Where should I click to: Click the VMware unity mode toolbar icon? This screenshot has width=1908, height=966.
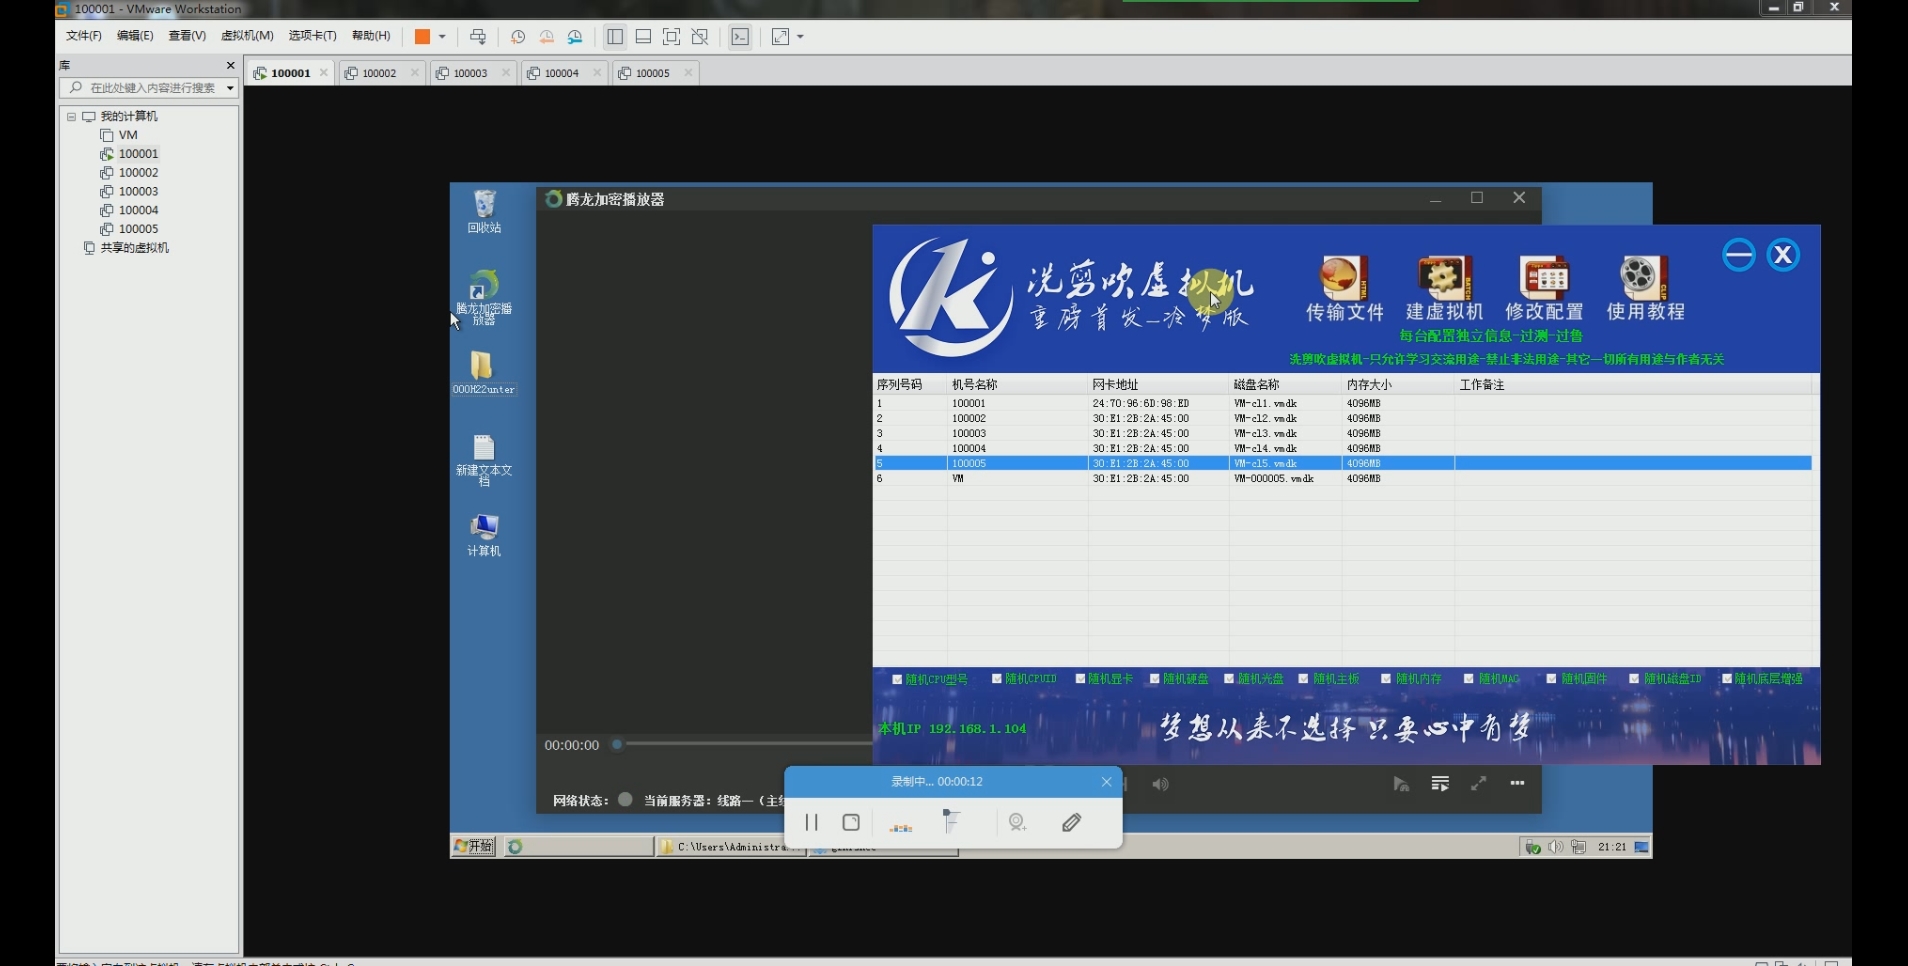[700, 37]
